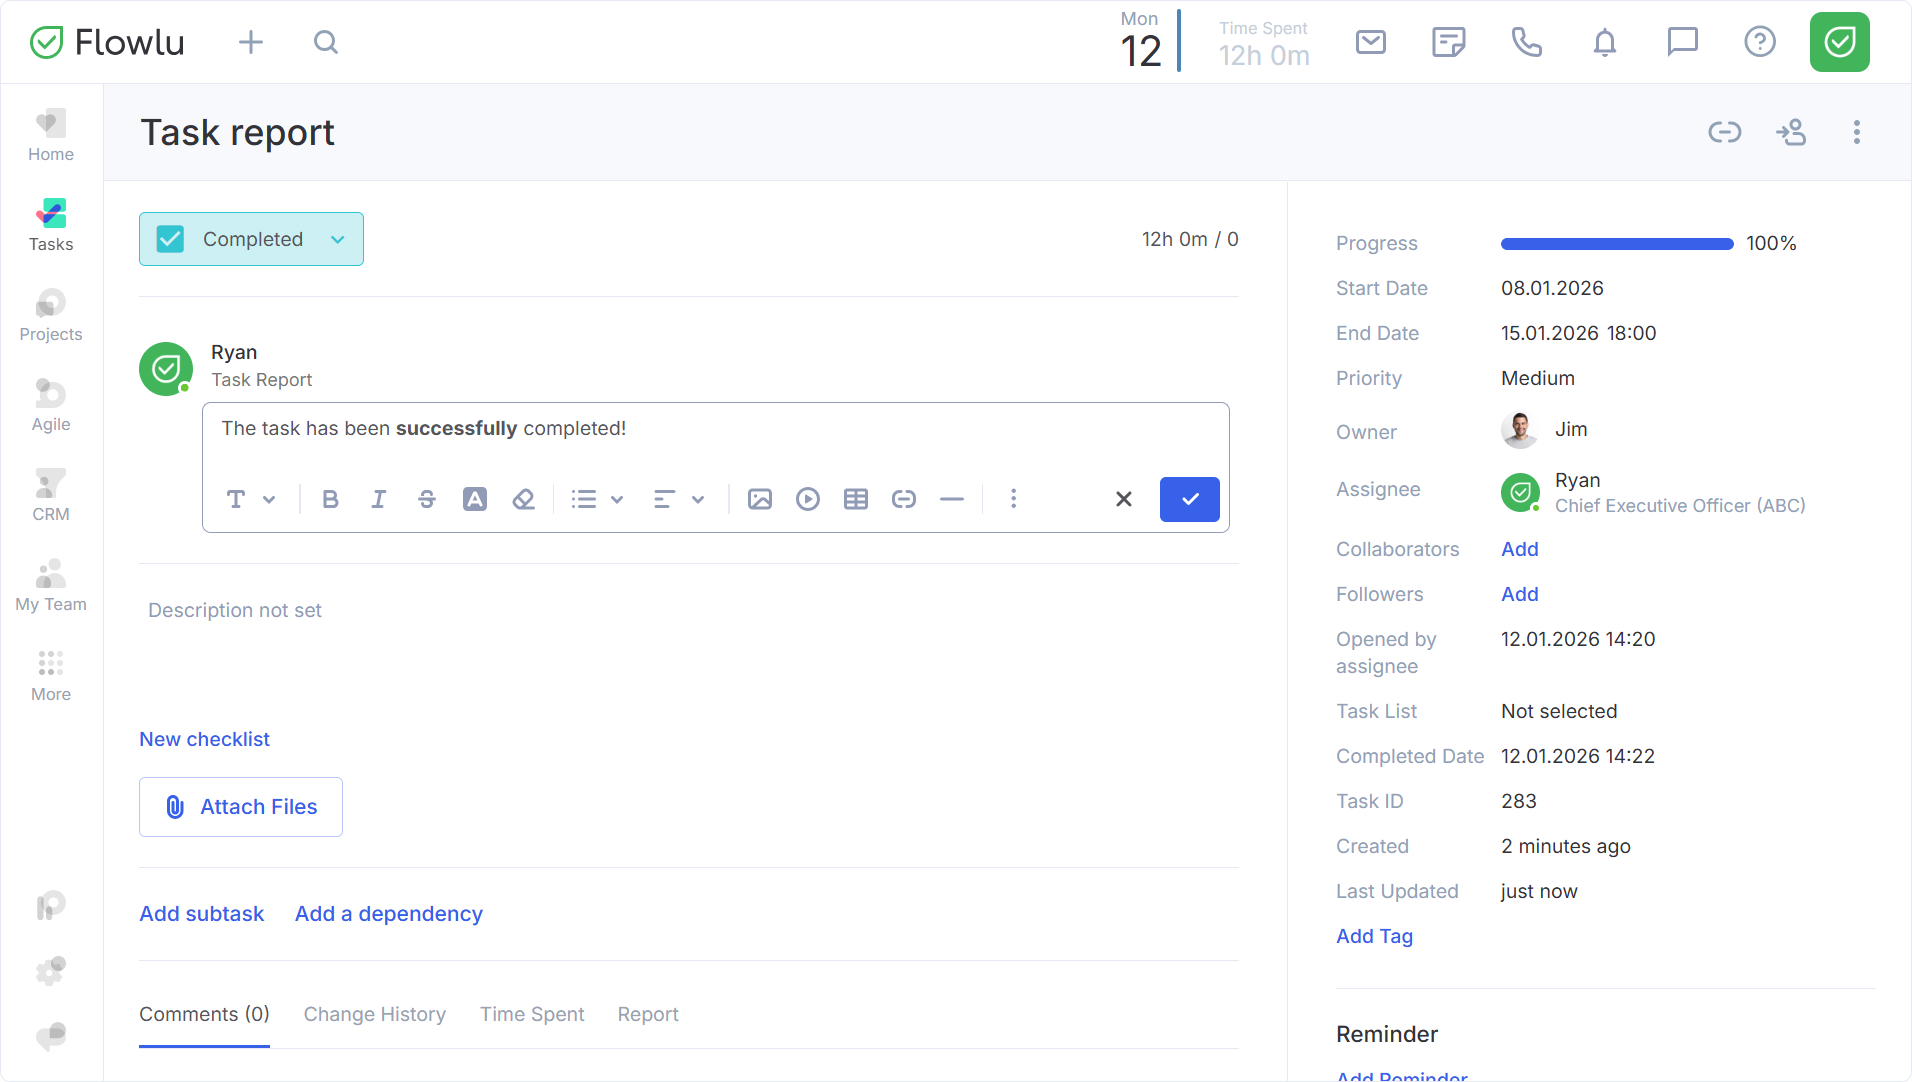Open the notifications bell

pos(1604,42)
